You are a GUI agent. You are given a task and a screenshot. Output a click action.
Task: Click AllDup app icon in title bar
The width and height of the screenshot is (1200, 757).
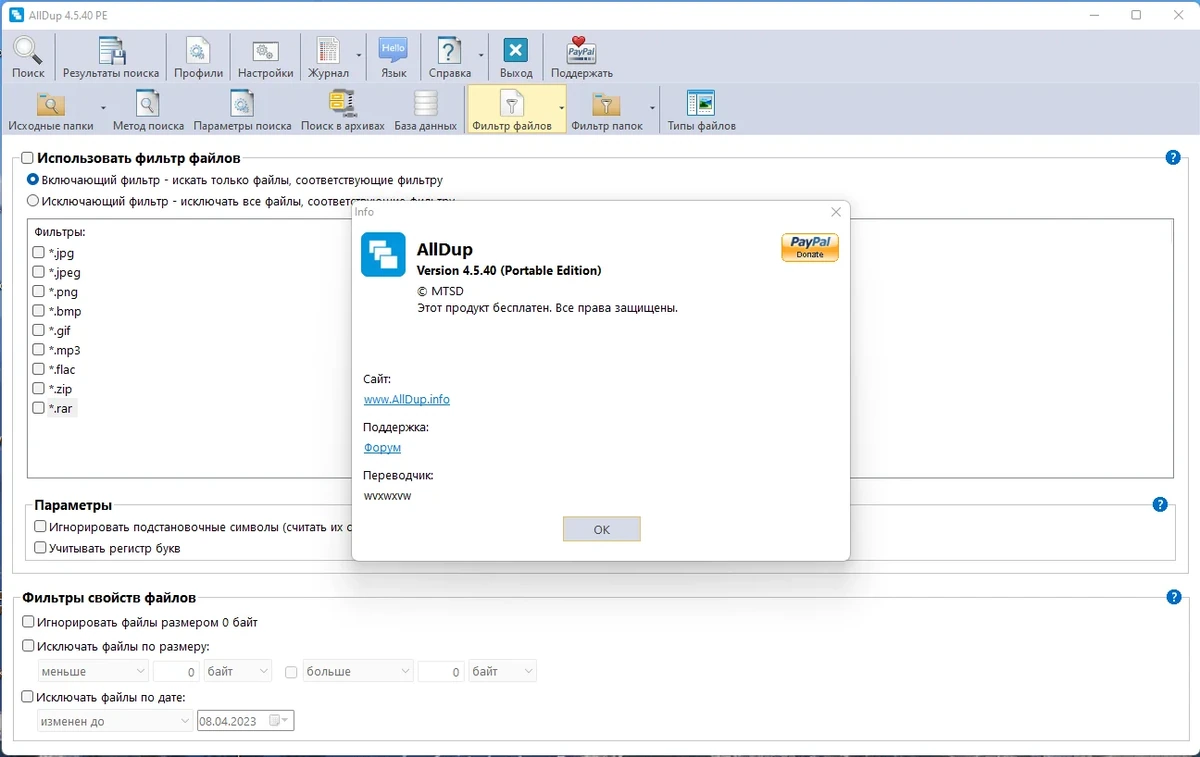(x=17, y=15)
